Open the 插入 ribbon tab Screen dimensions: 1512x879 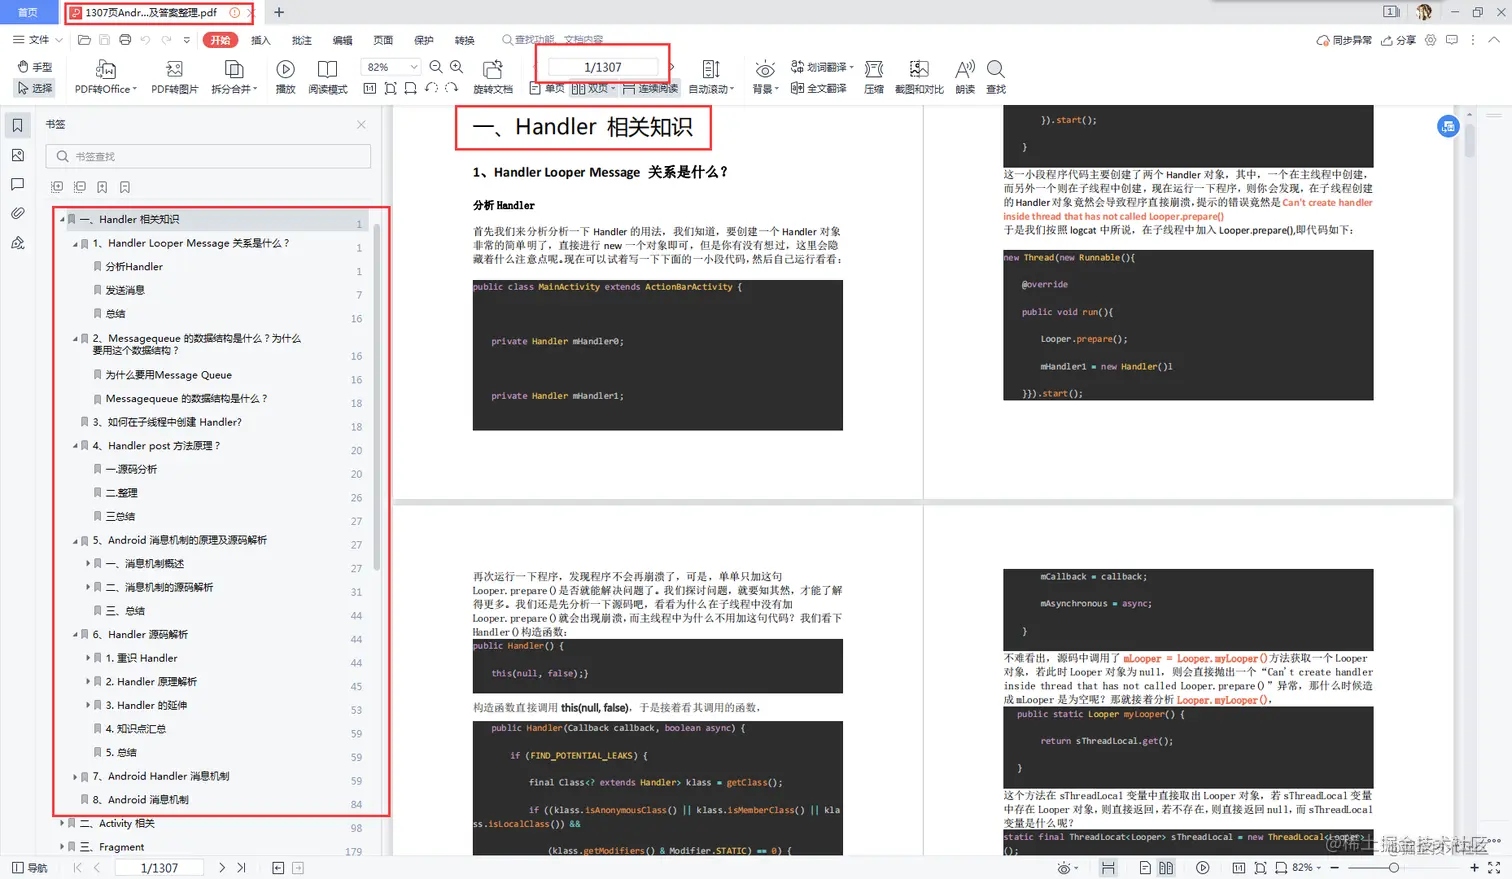pyautogui.click(x=261, y=40)
